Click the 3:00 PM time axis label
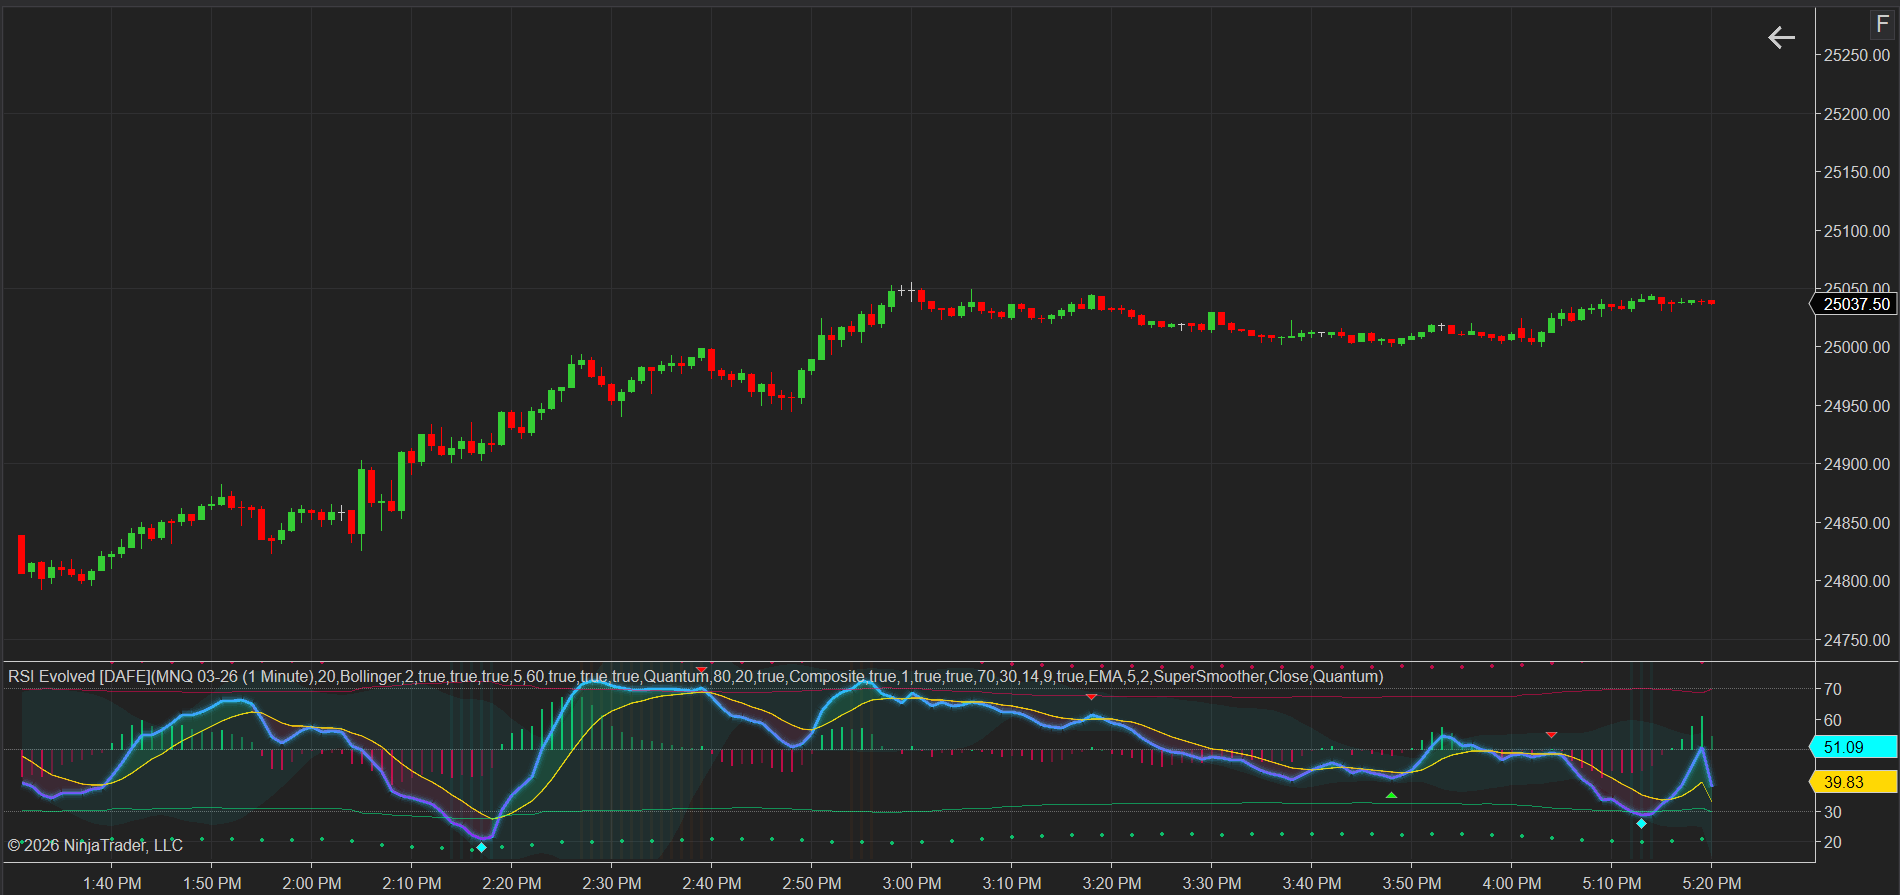The width and height of the screenshot is (1900, 895). [x=912, y=883]
